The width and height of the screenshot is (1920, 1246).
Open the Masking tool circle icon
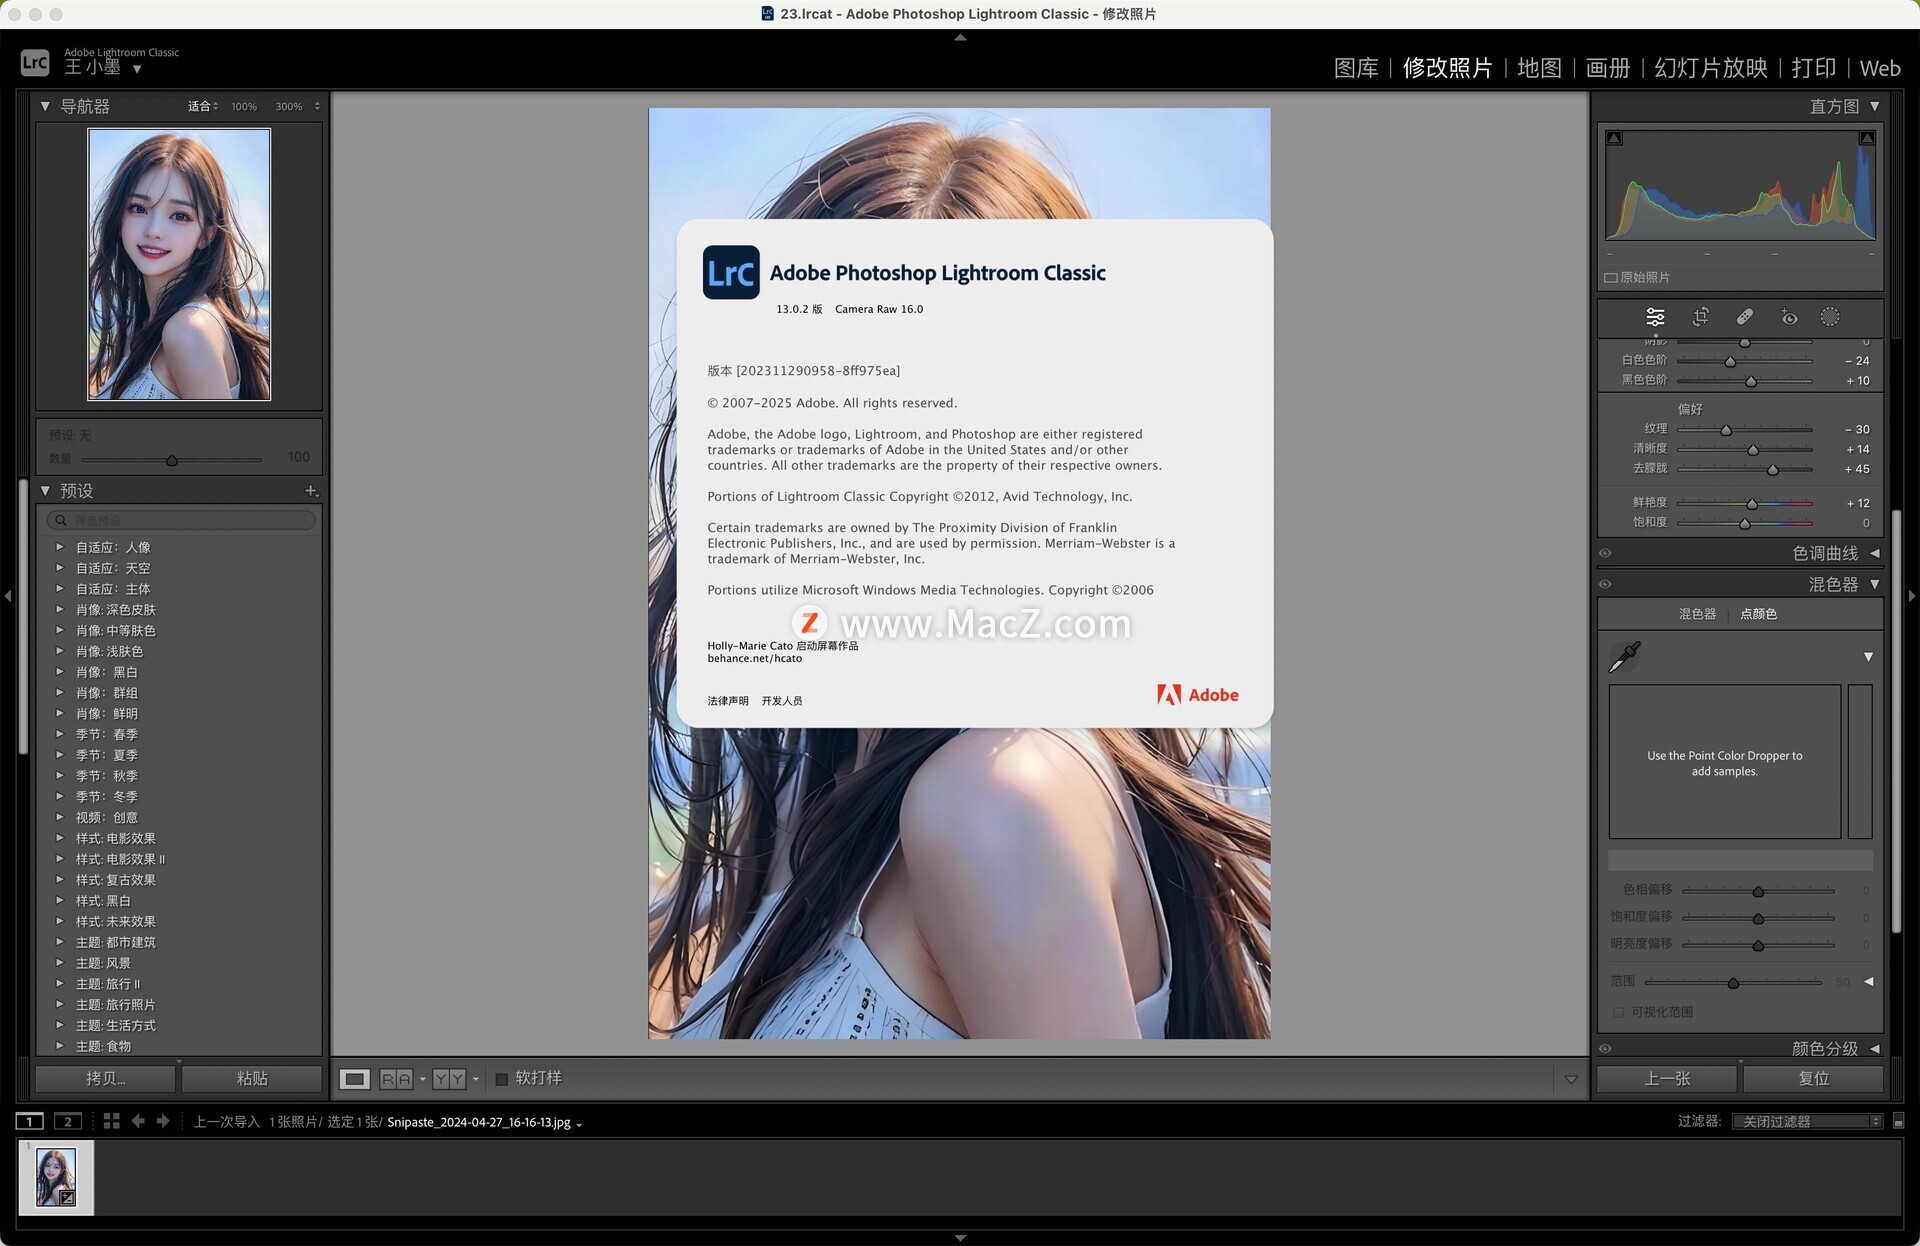1829,317
